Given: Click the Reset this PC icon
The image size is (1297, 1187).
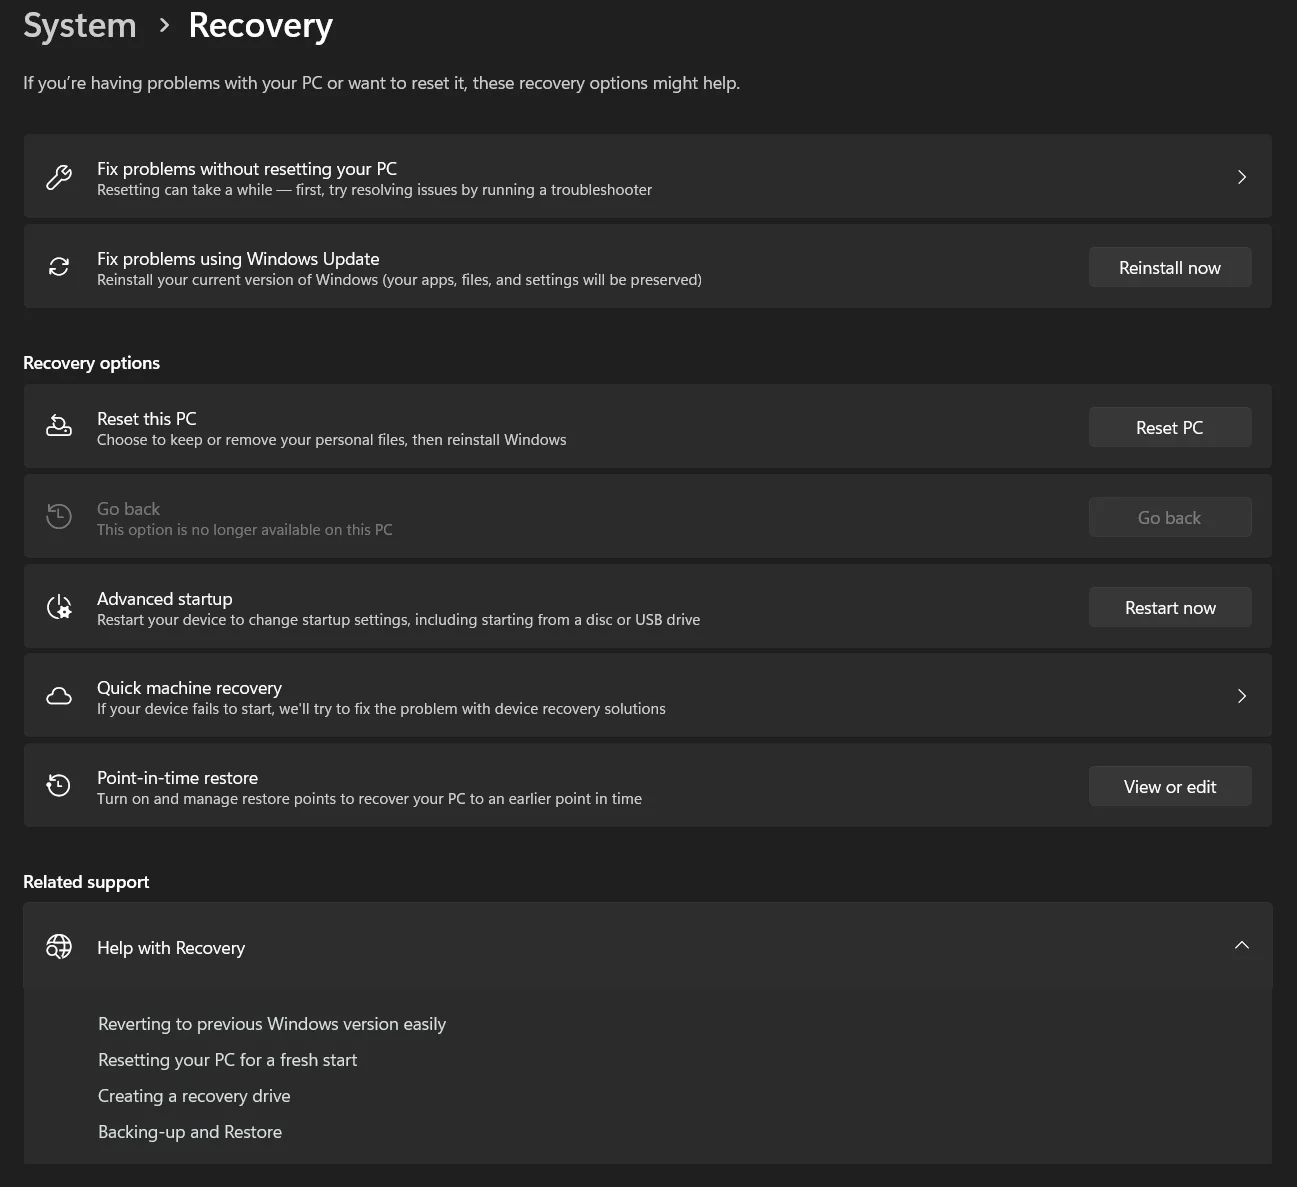Looking at the screenshot, I should 59,427.
